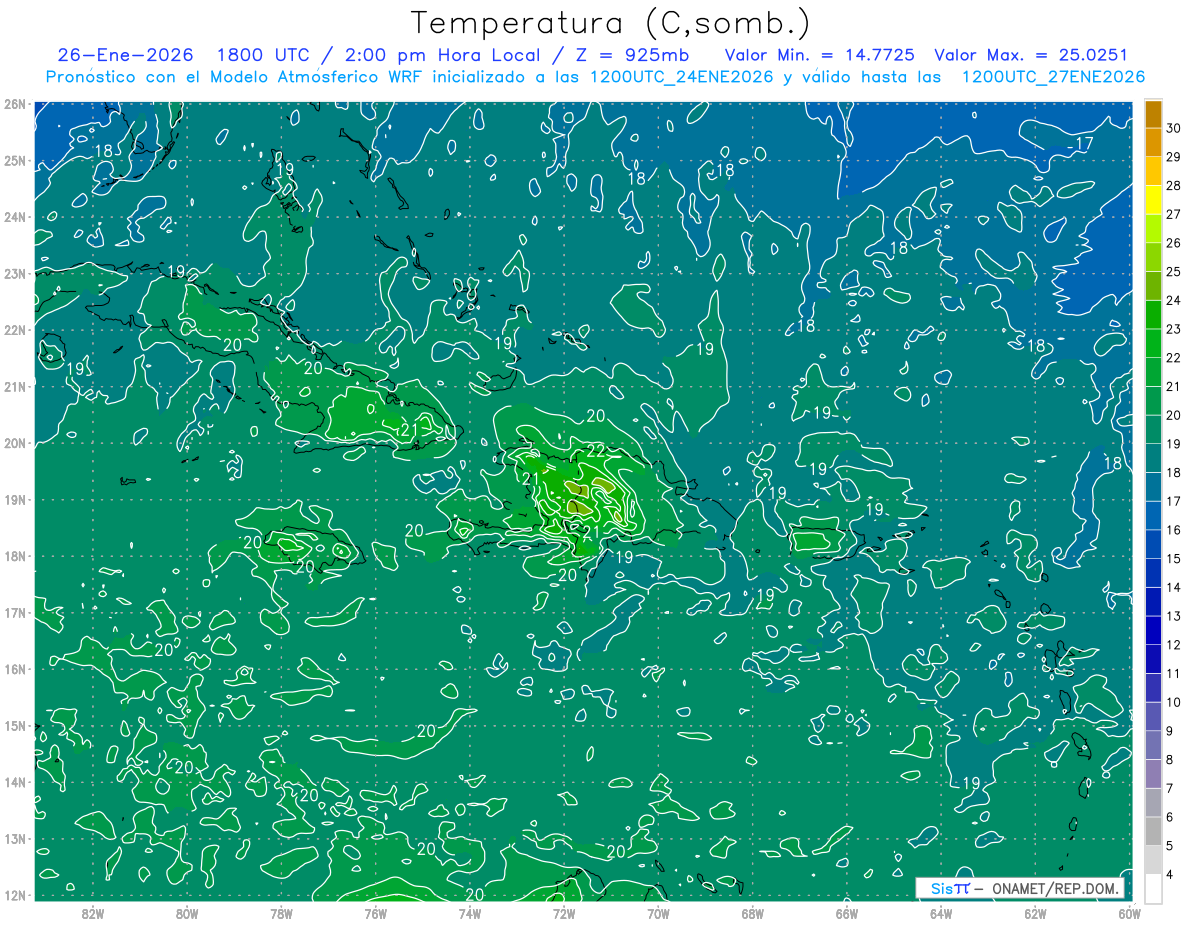The image size is (1200, 927).
Task: Click the "Valor Min. = 14.7725" readout
Action: click(820, 55)
